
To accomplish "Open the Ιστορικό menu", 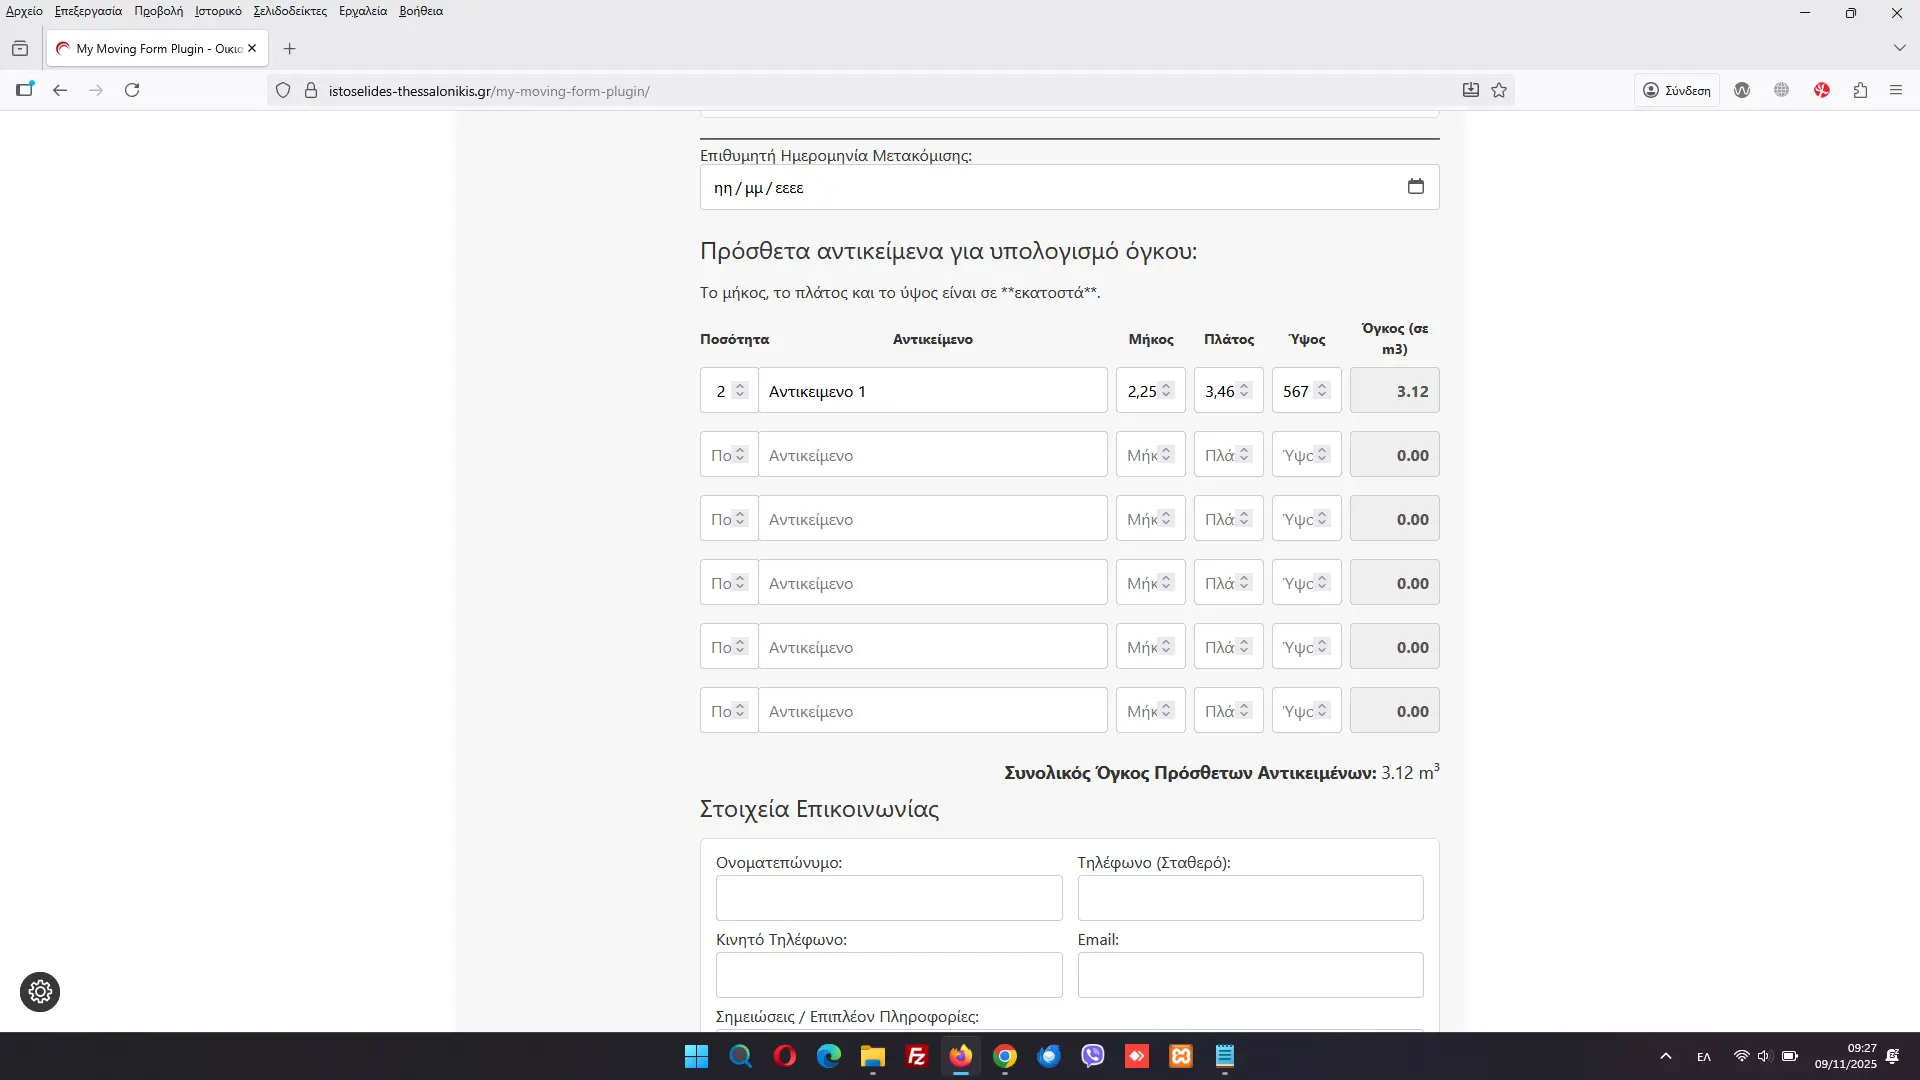I will [x=218, y=11].
